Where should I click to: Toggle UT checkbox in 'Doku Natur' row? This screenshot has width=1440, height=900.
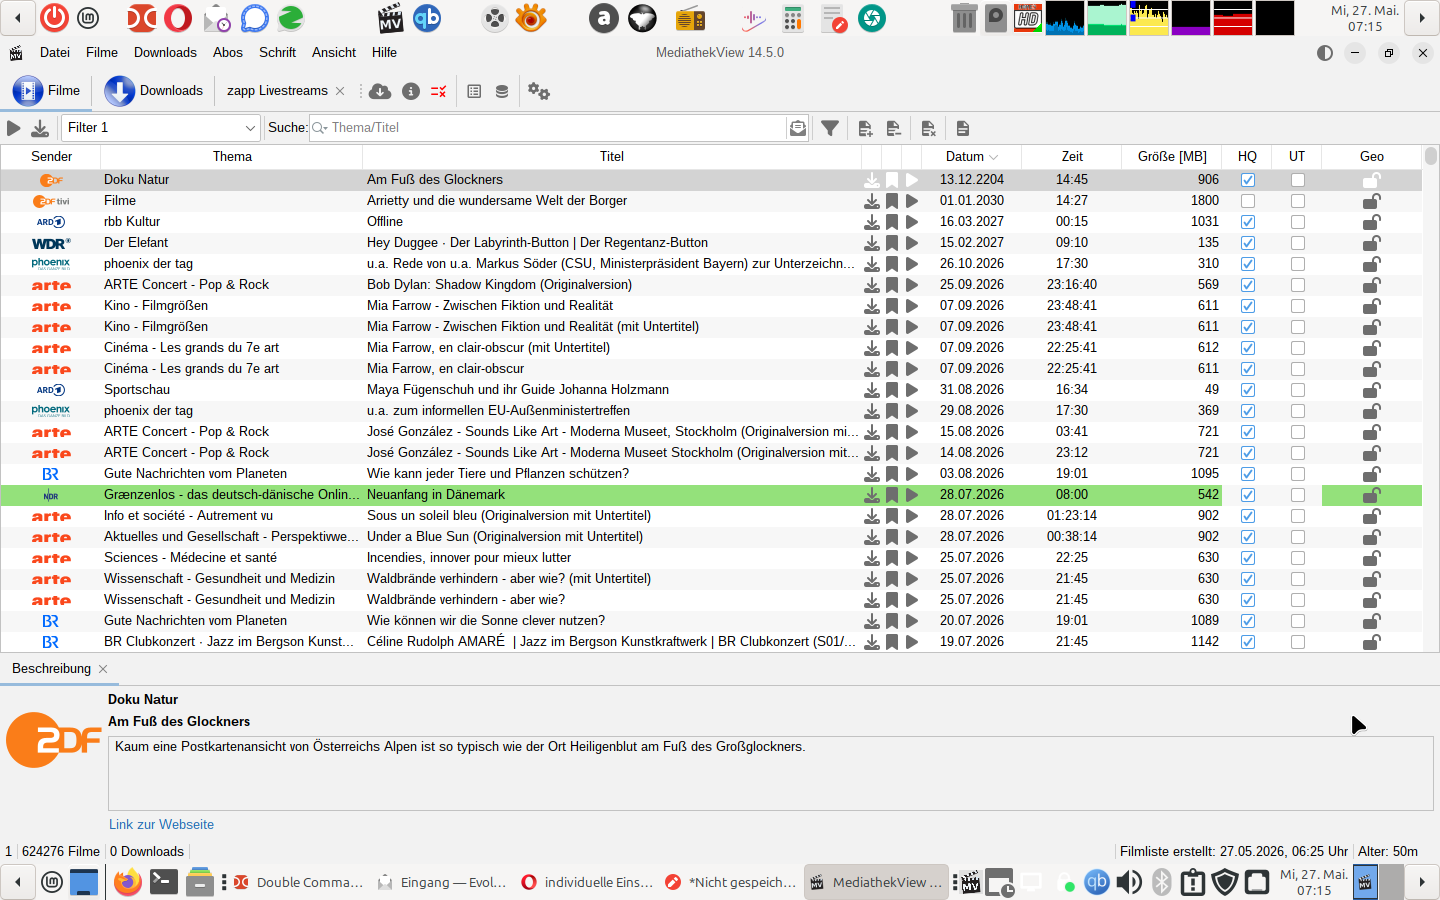pos(1298,180)
